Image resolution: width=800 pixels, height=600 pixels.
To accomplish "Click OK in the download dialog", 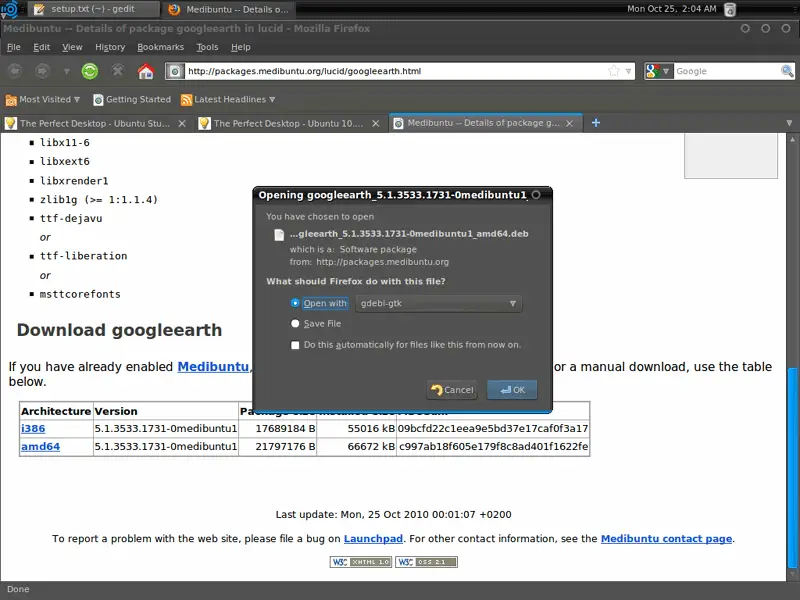I will tap(512, 390).
